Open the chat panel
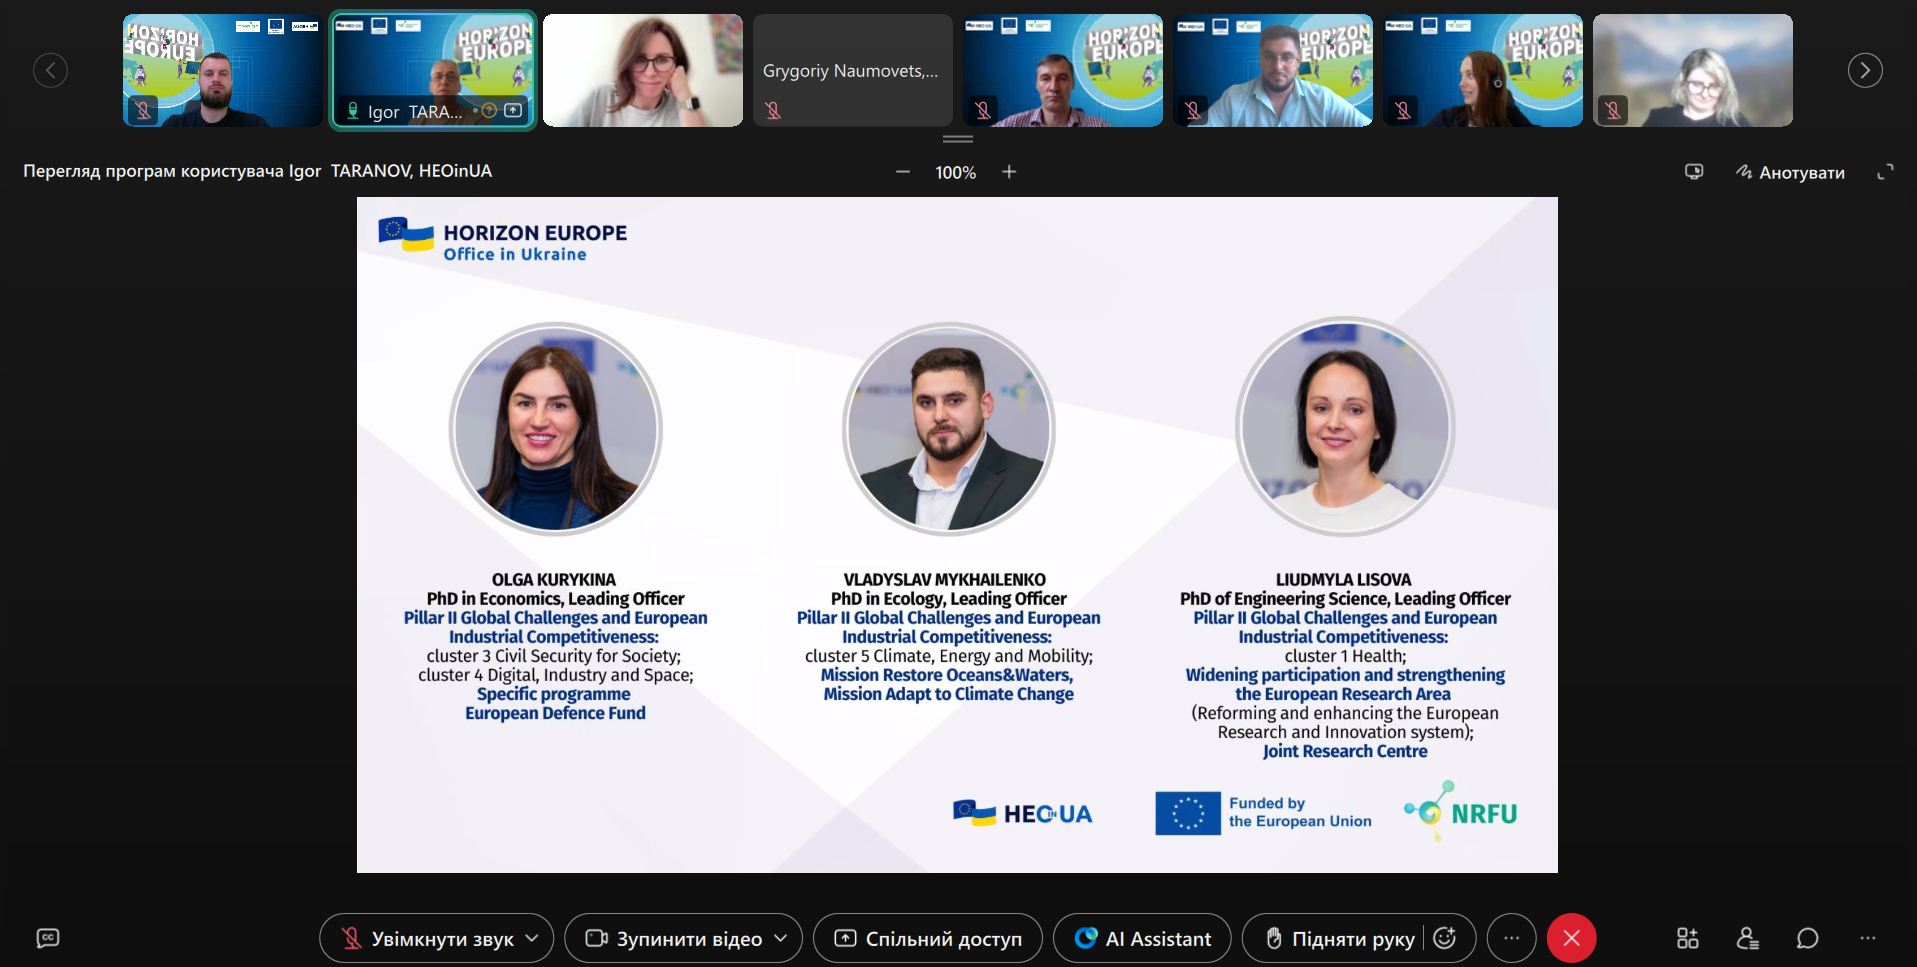 point(1808,938)
